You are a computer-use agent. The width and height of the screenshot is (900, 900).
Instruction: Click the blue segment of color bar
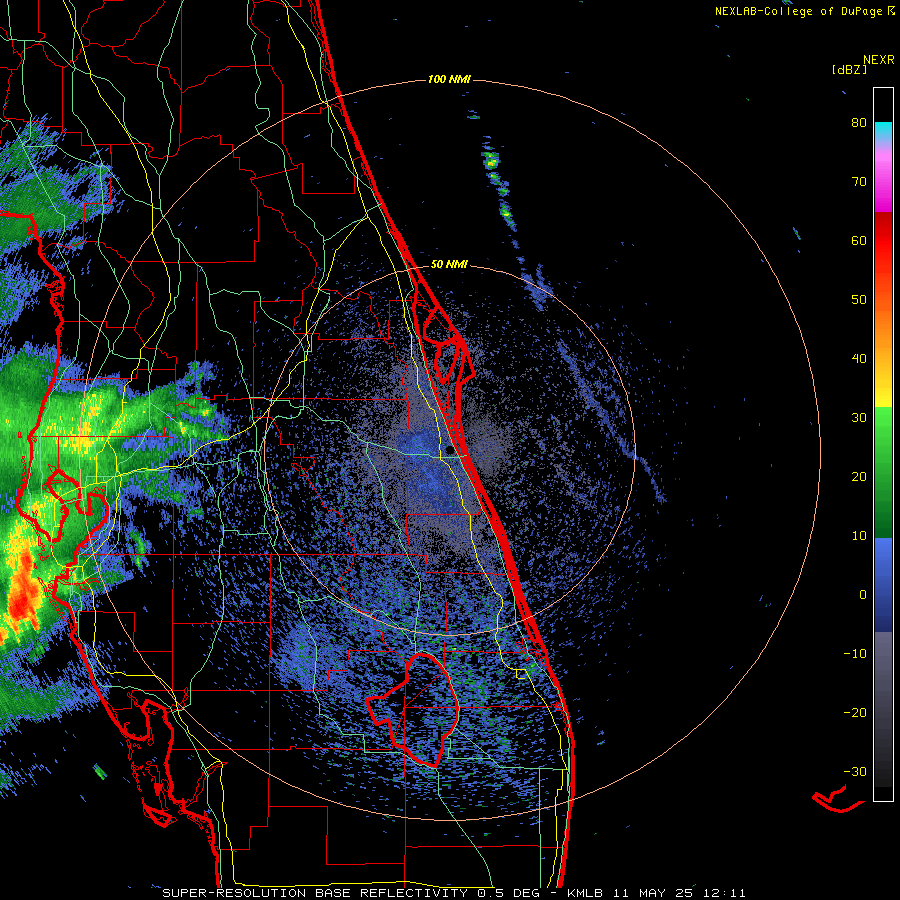click(x=883, y=584)
